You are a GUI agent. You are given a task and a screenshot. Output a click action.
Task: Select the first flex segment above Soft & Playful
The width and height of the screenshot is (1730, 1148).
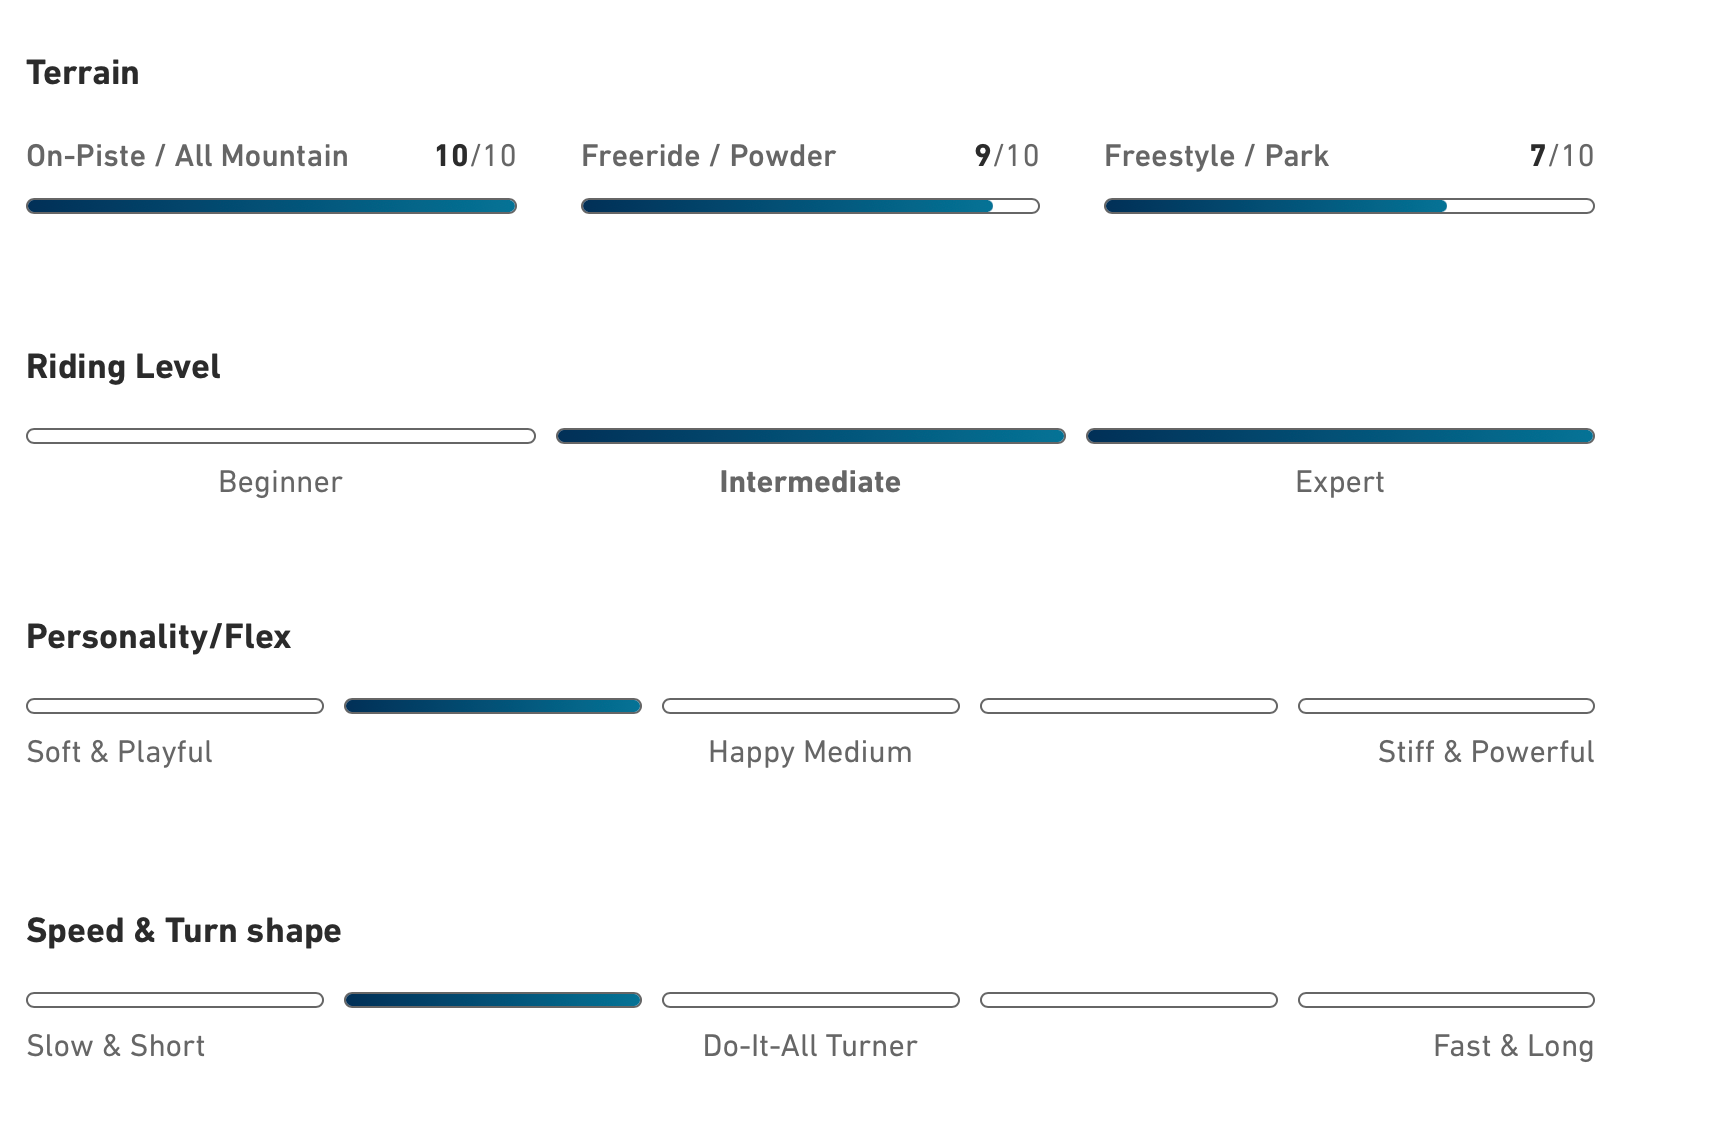pyautogui.click(x=175, y=706)
